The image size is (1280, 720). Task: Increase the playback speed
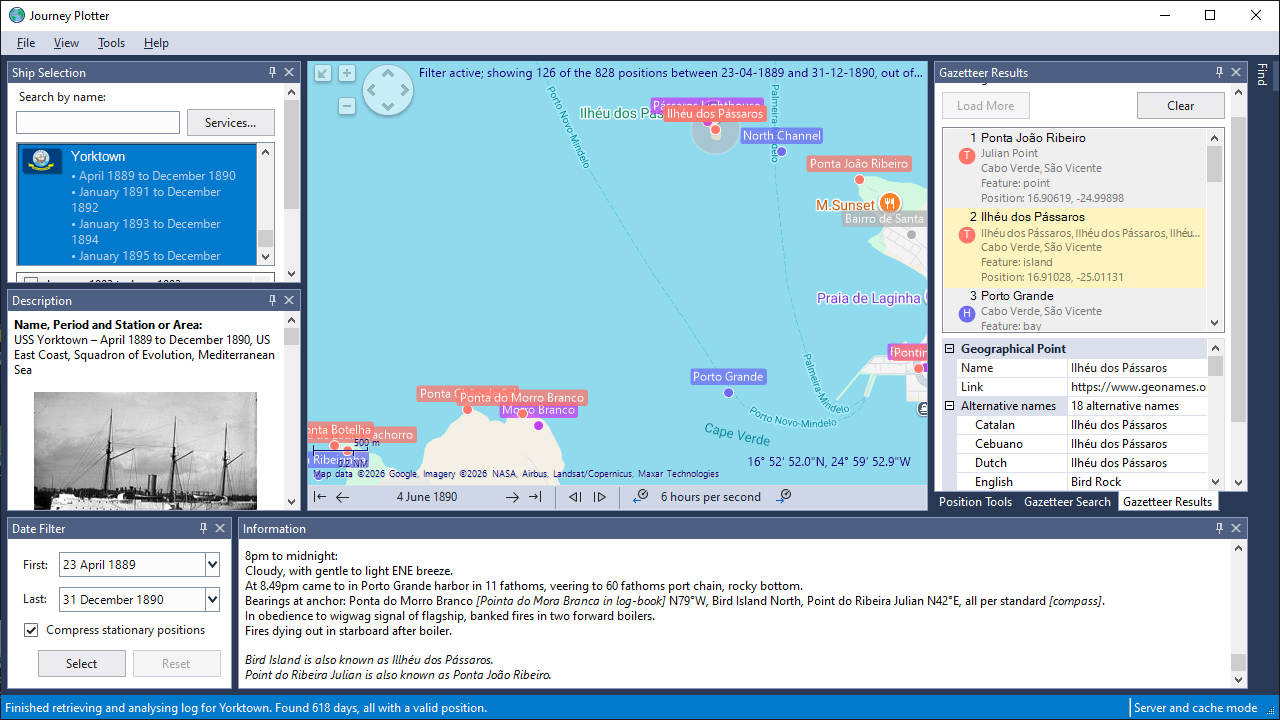point(784,497)
